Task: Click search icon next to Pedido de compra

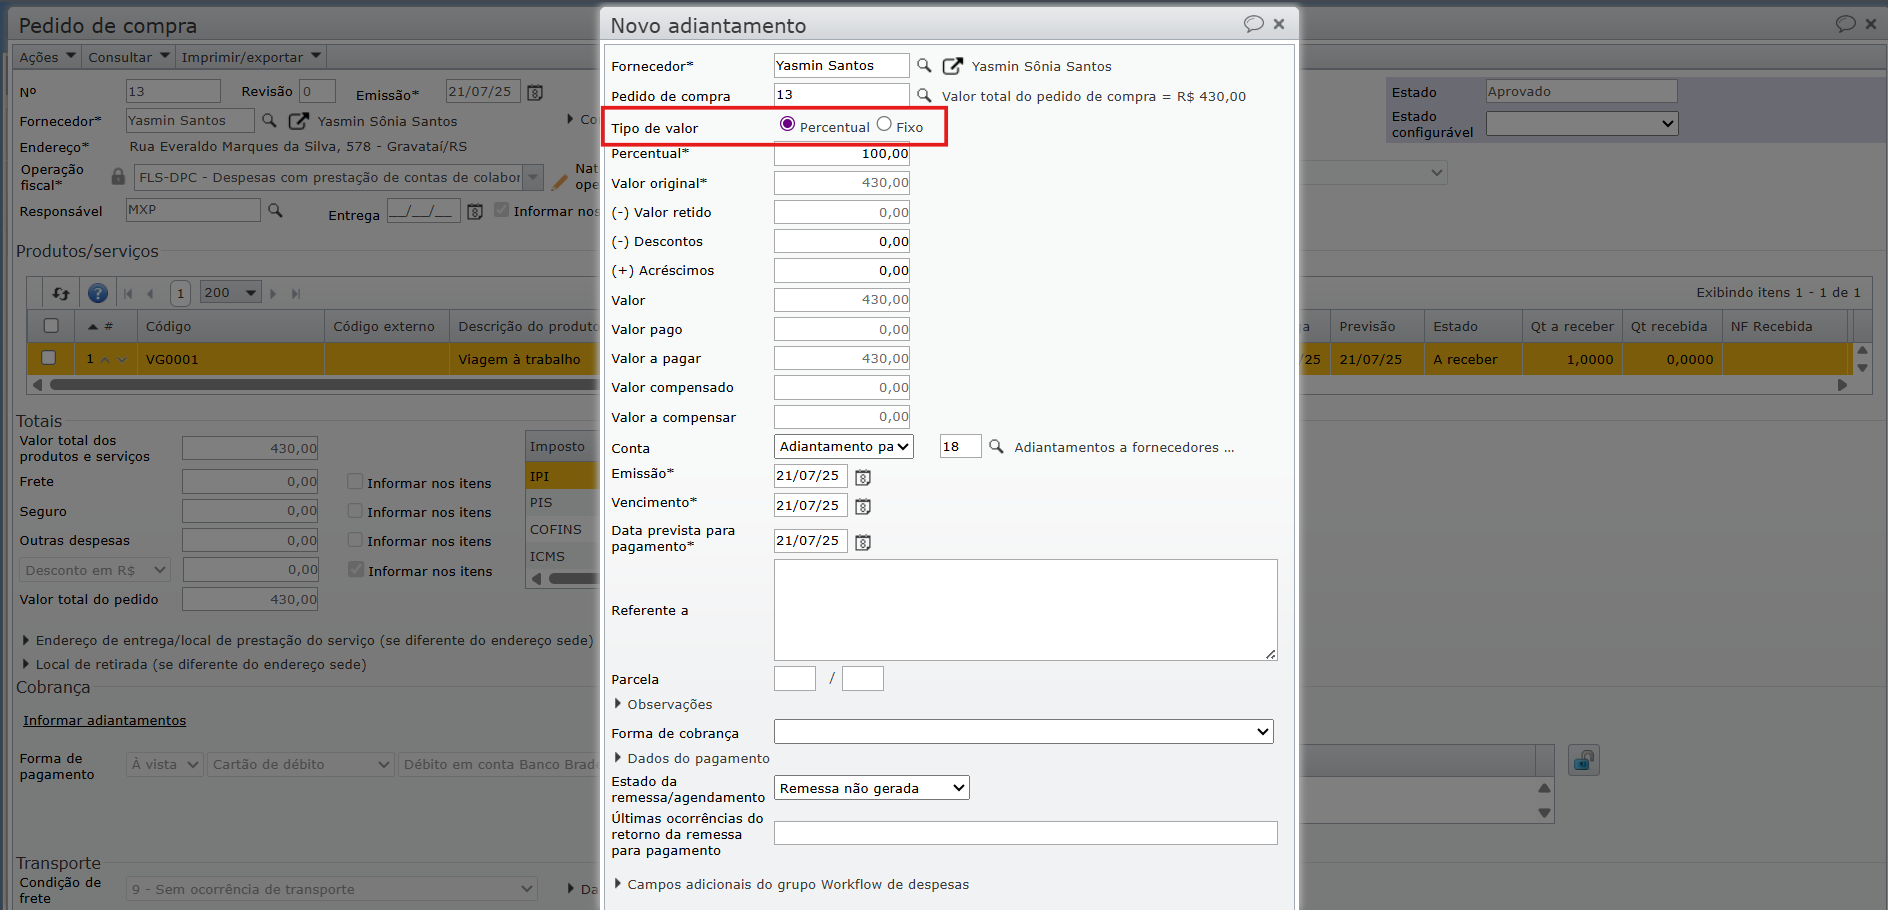Action: click(924, 96)
